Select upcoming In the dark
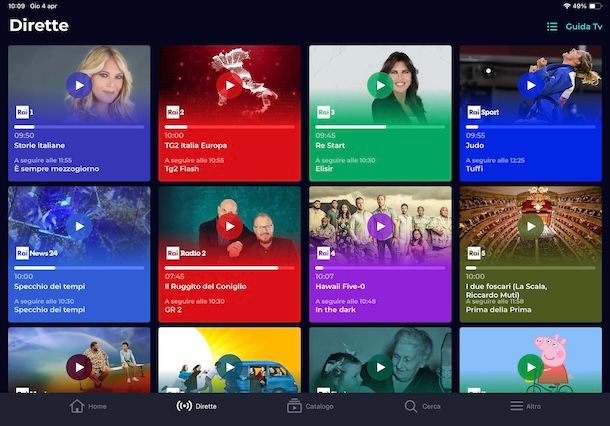Viewport: 610px width, 426px height. [335, 309]
